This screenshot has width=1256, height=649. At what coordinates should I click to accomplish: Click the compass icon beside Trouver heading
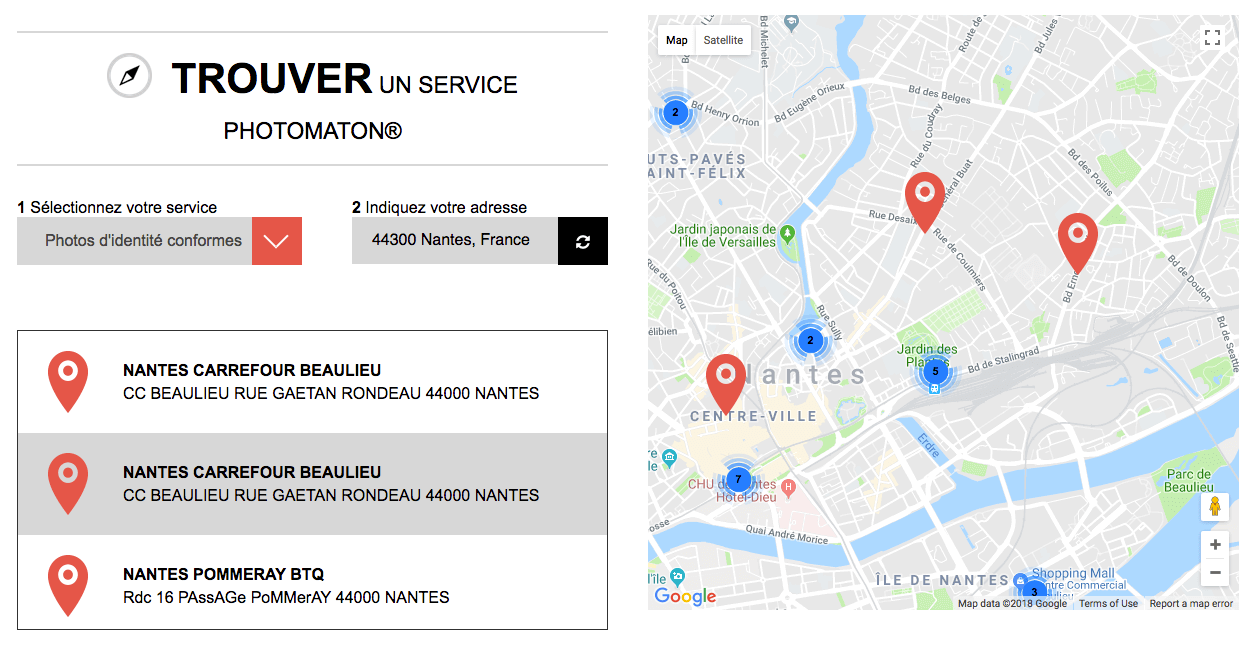click(129, 76)
